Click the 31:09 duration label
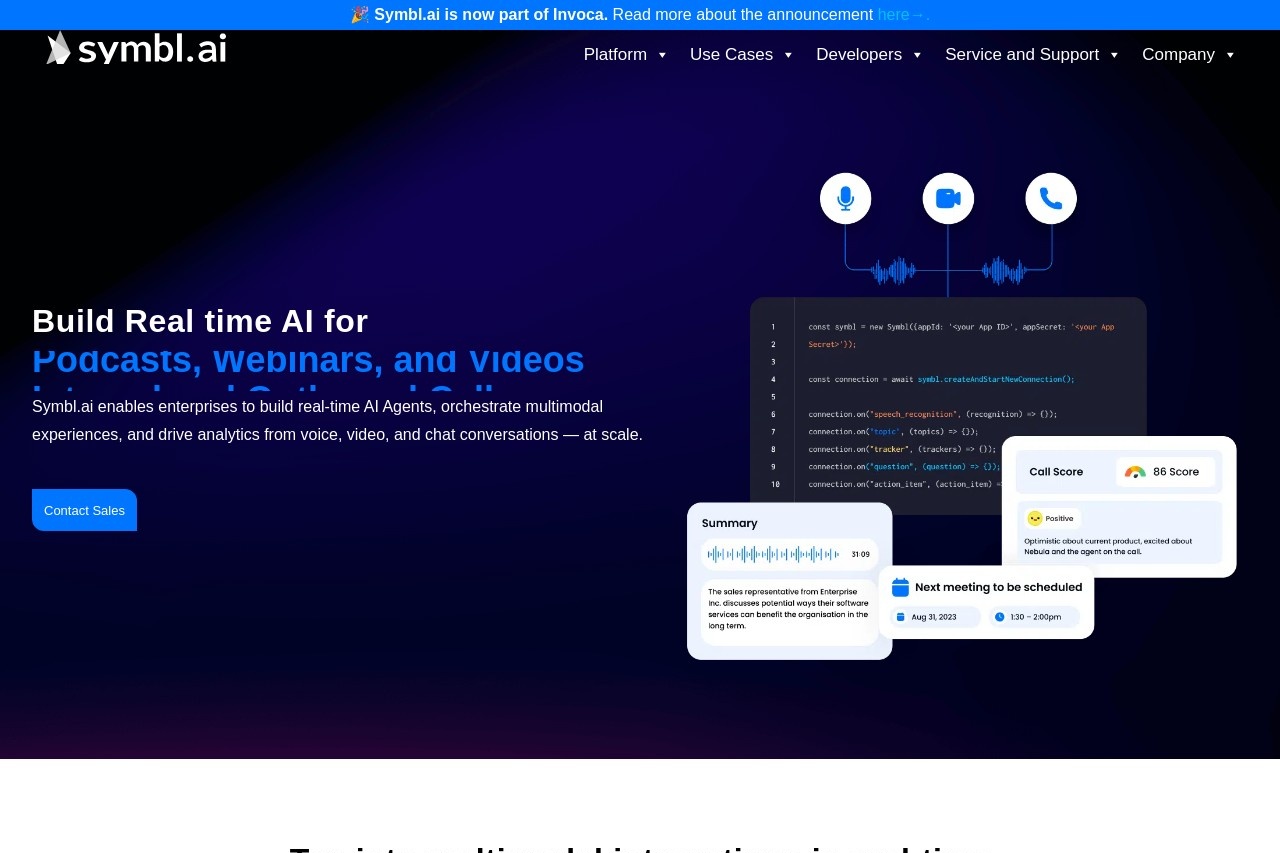 click(x=860, y=554)
